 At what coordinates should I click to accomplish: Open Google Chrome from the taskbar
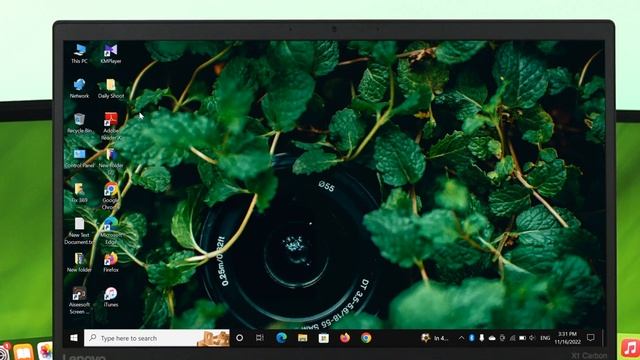tap(366, 338)
